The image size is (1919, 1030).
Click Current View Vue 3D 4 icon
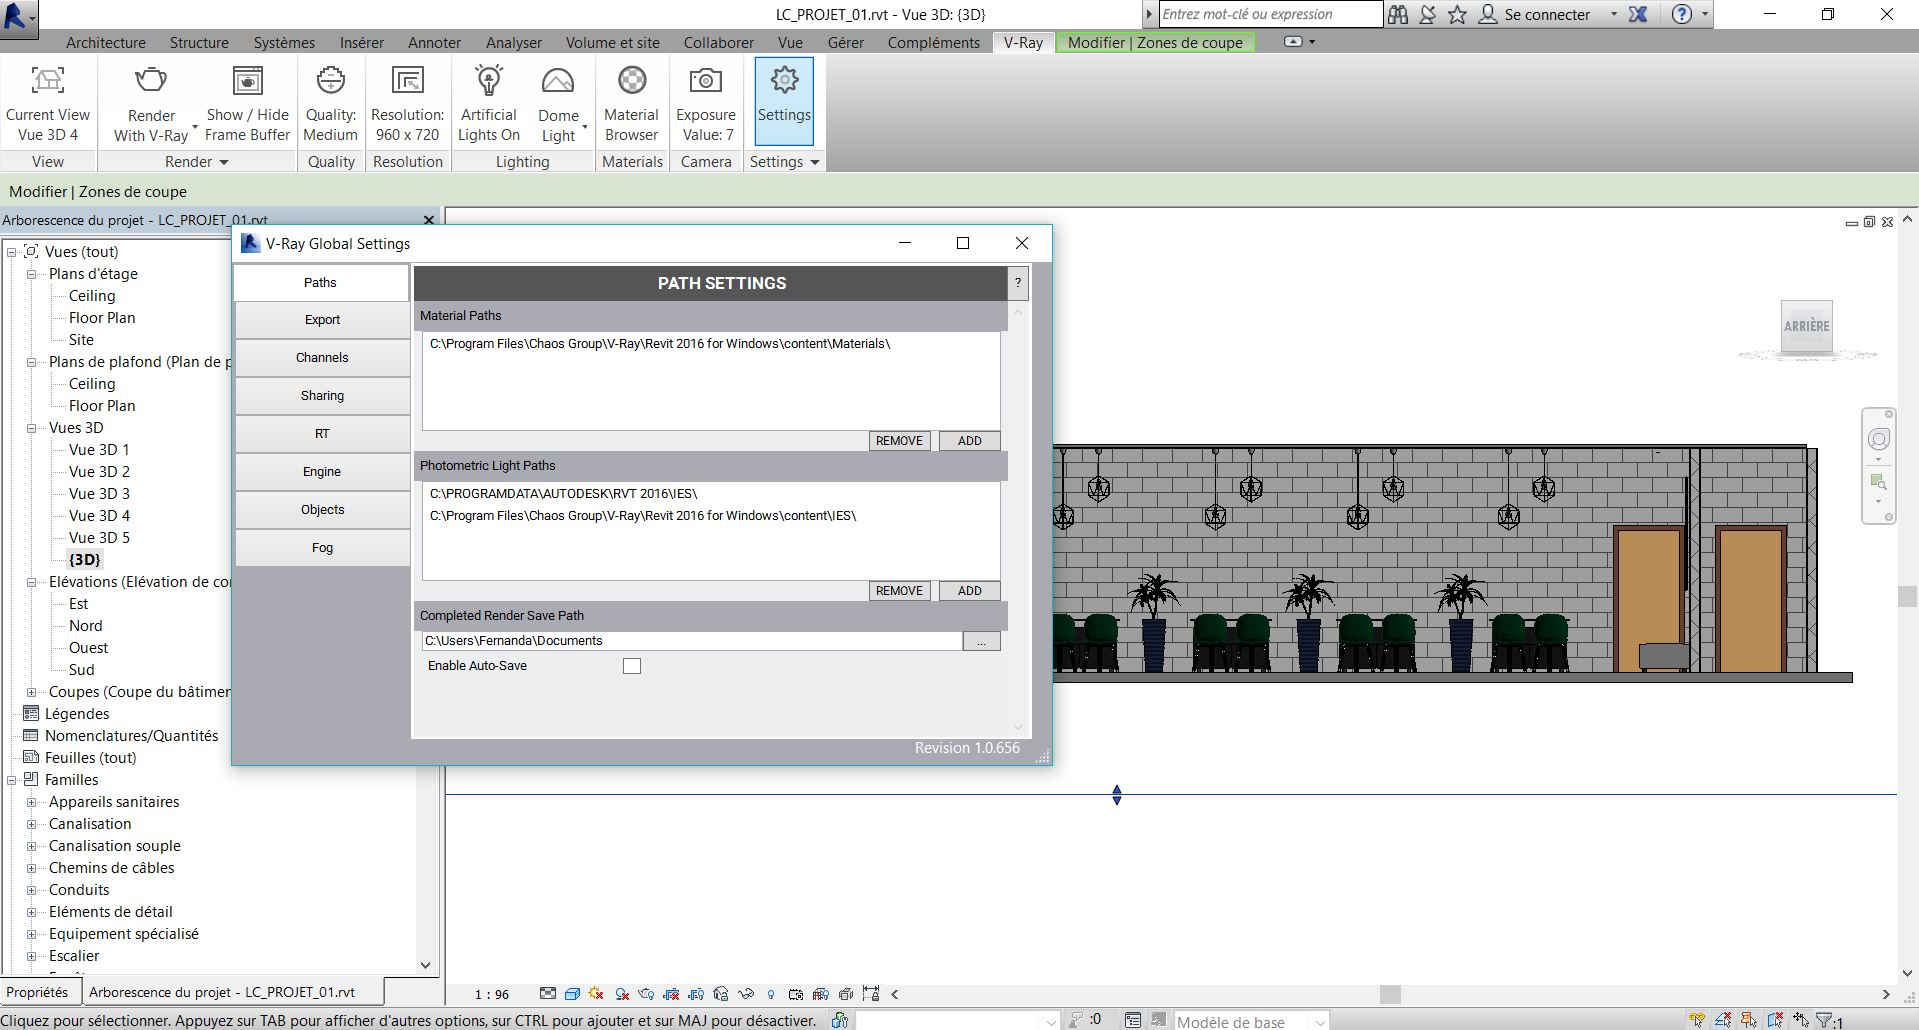click(47, 80)
